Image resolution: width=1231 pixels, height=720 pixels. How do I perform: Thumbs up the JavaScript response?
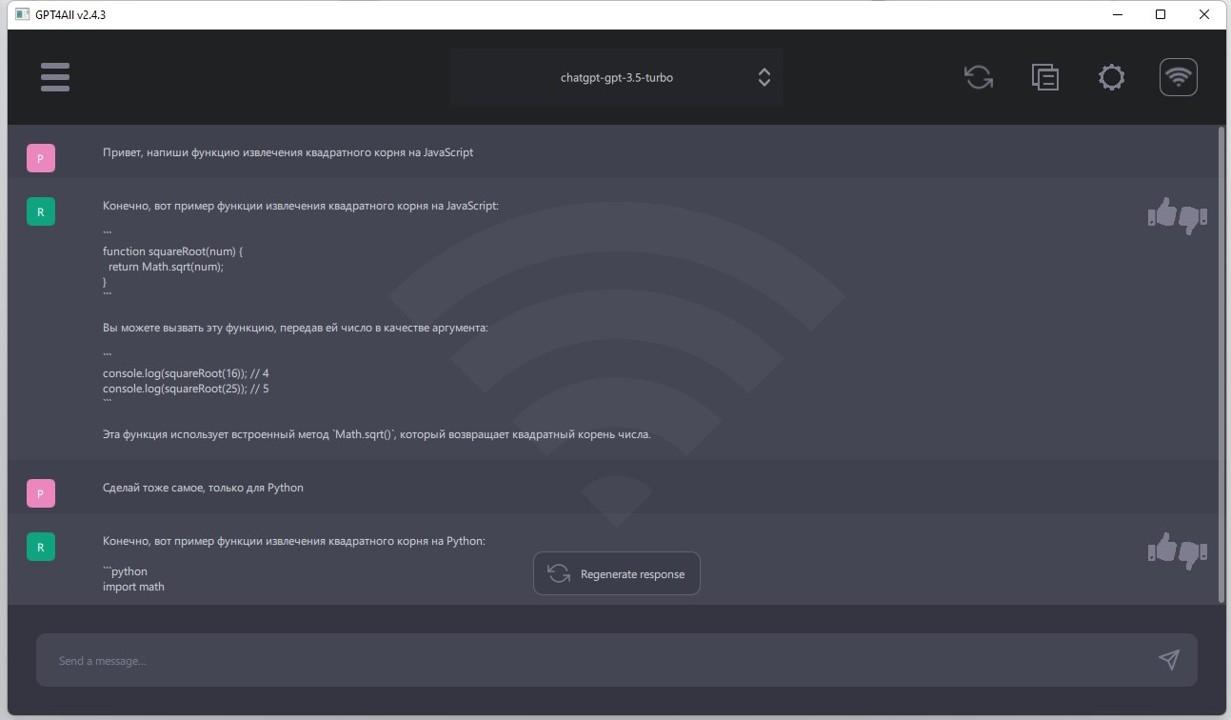[x=1162, y=212]
